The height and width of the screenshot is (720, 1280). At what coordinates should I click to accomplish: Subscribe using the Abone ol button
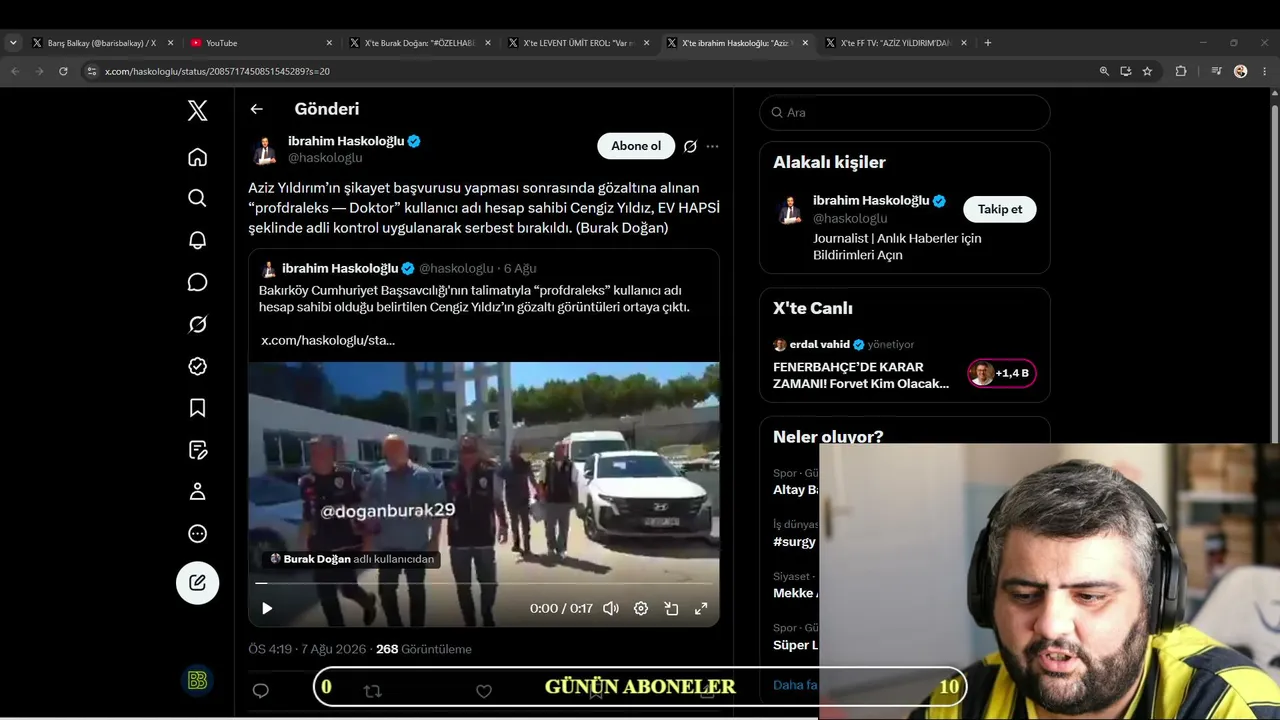tap(636, 146)
